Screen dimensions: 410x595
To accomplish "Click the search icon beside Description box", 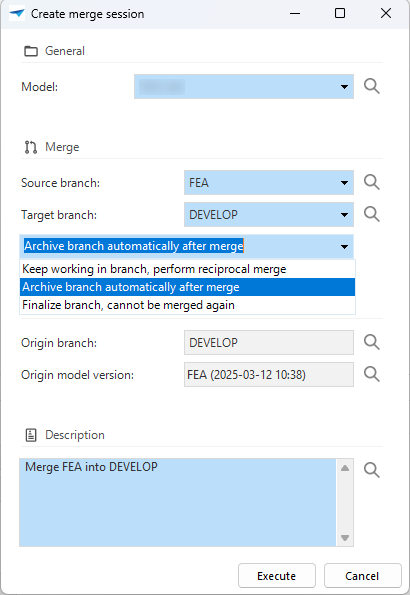I will click(372, 470).
